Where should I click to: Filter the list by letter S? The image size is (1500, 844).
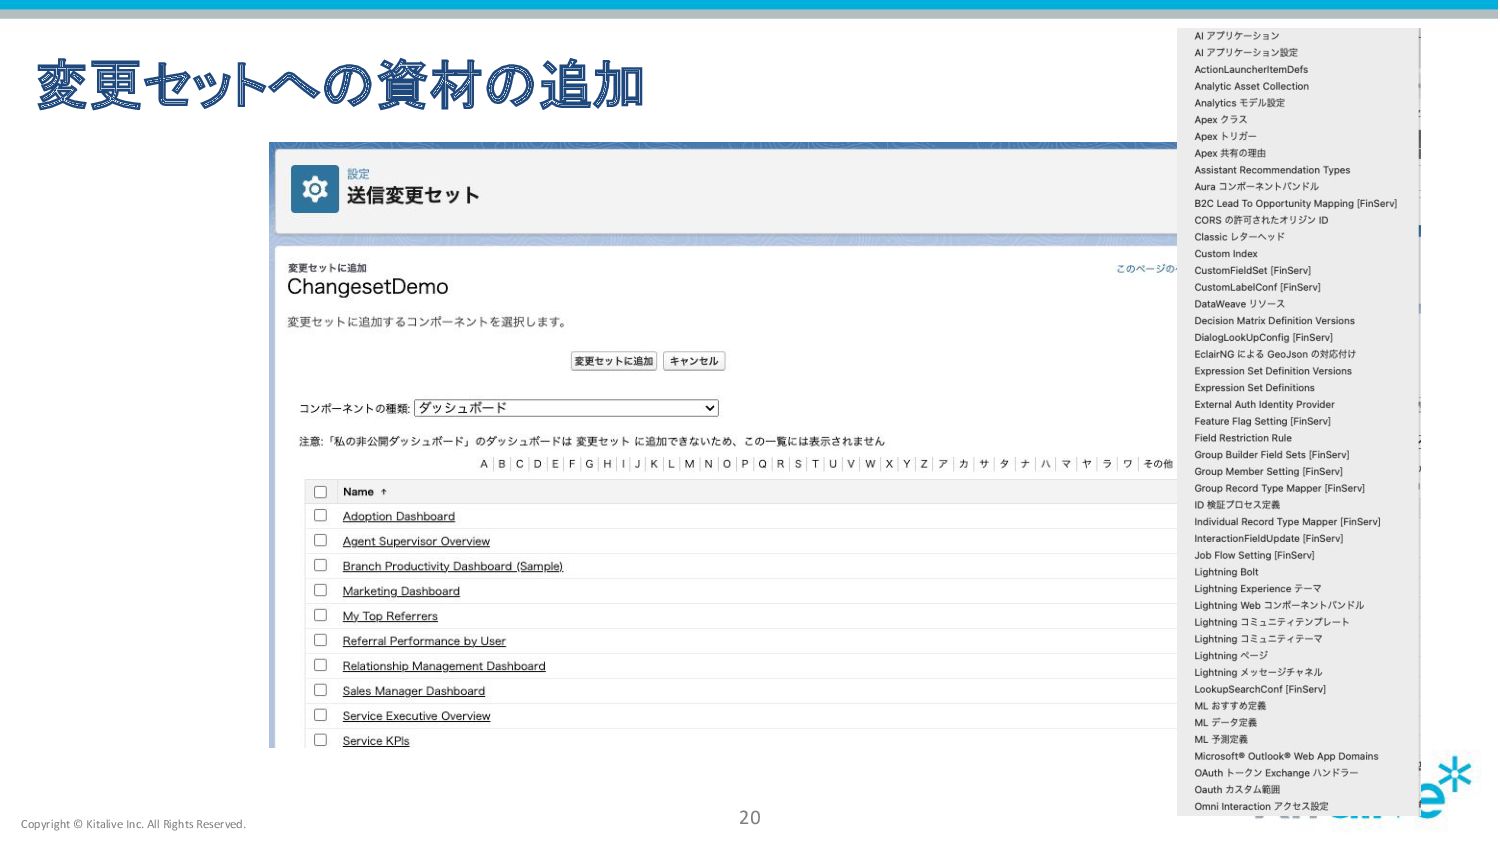798,464
